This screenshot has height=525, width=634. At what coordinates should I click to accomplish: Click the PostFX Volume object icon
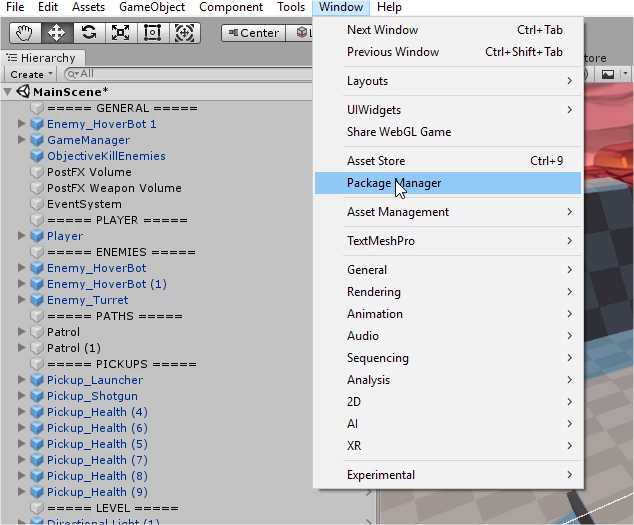tap(37, 172)
